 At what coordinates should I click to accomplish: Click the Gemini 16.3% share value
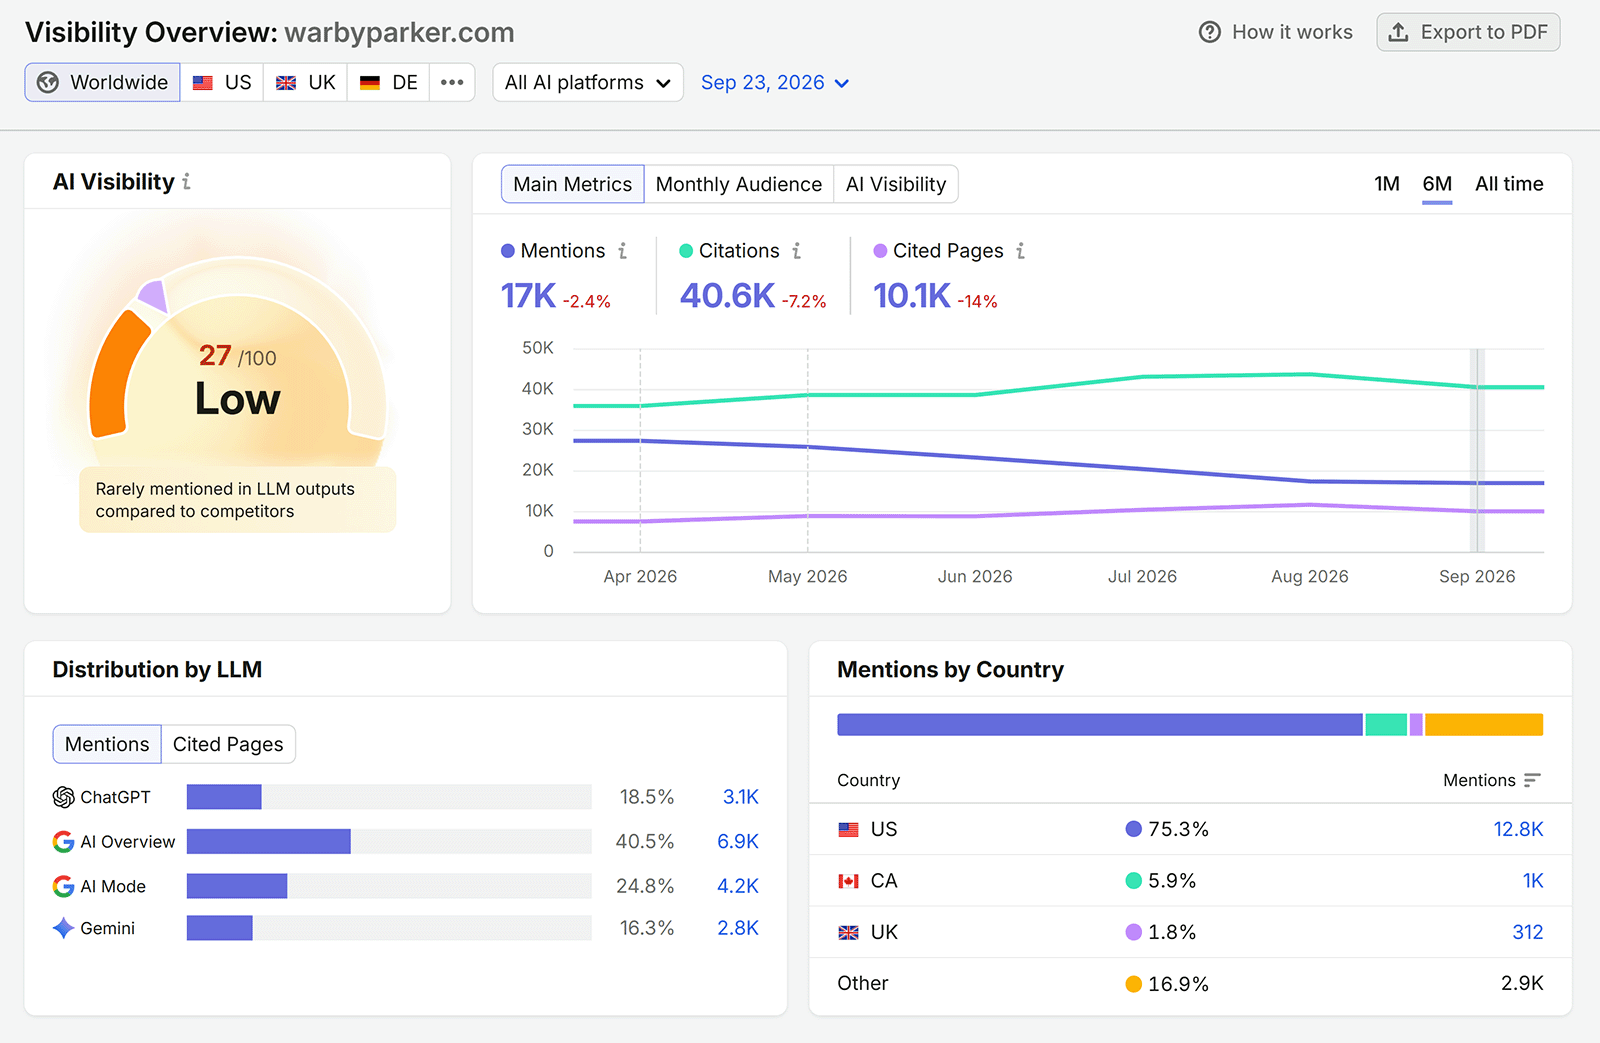[647, 928]
